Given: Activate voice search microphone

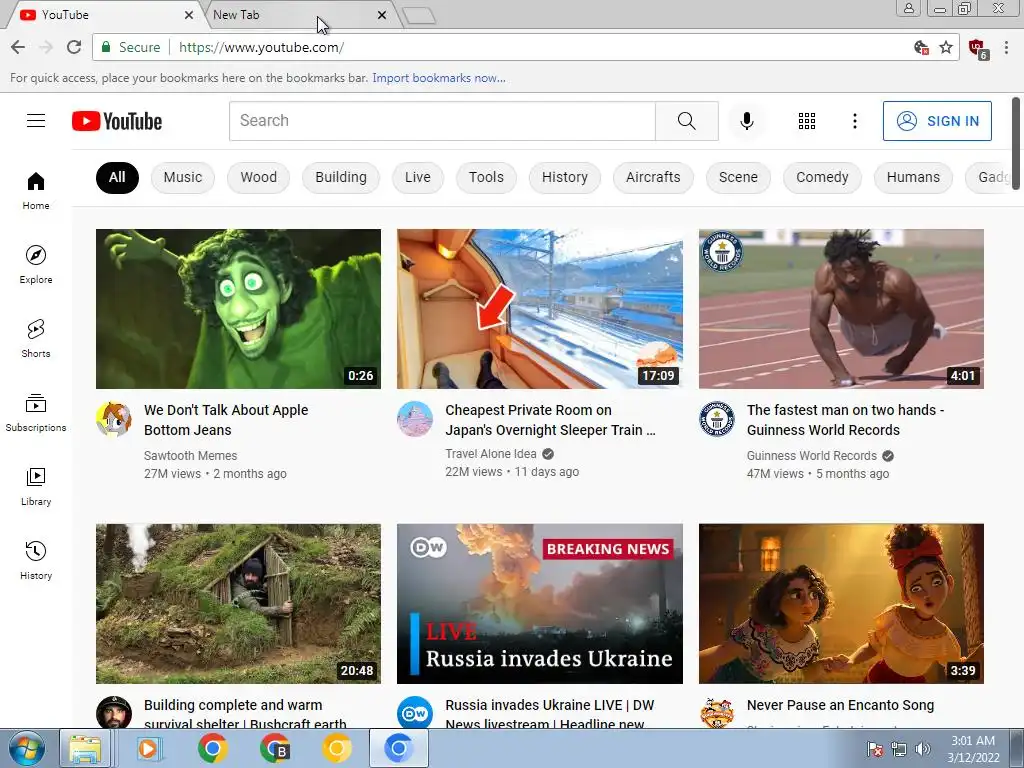Looking at the screenshot, I should [x=746, y=121].
